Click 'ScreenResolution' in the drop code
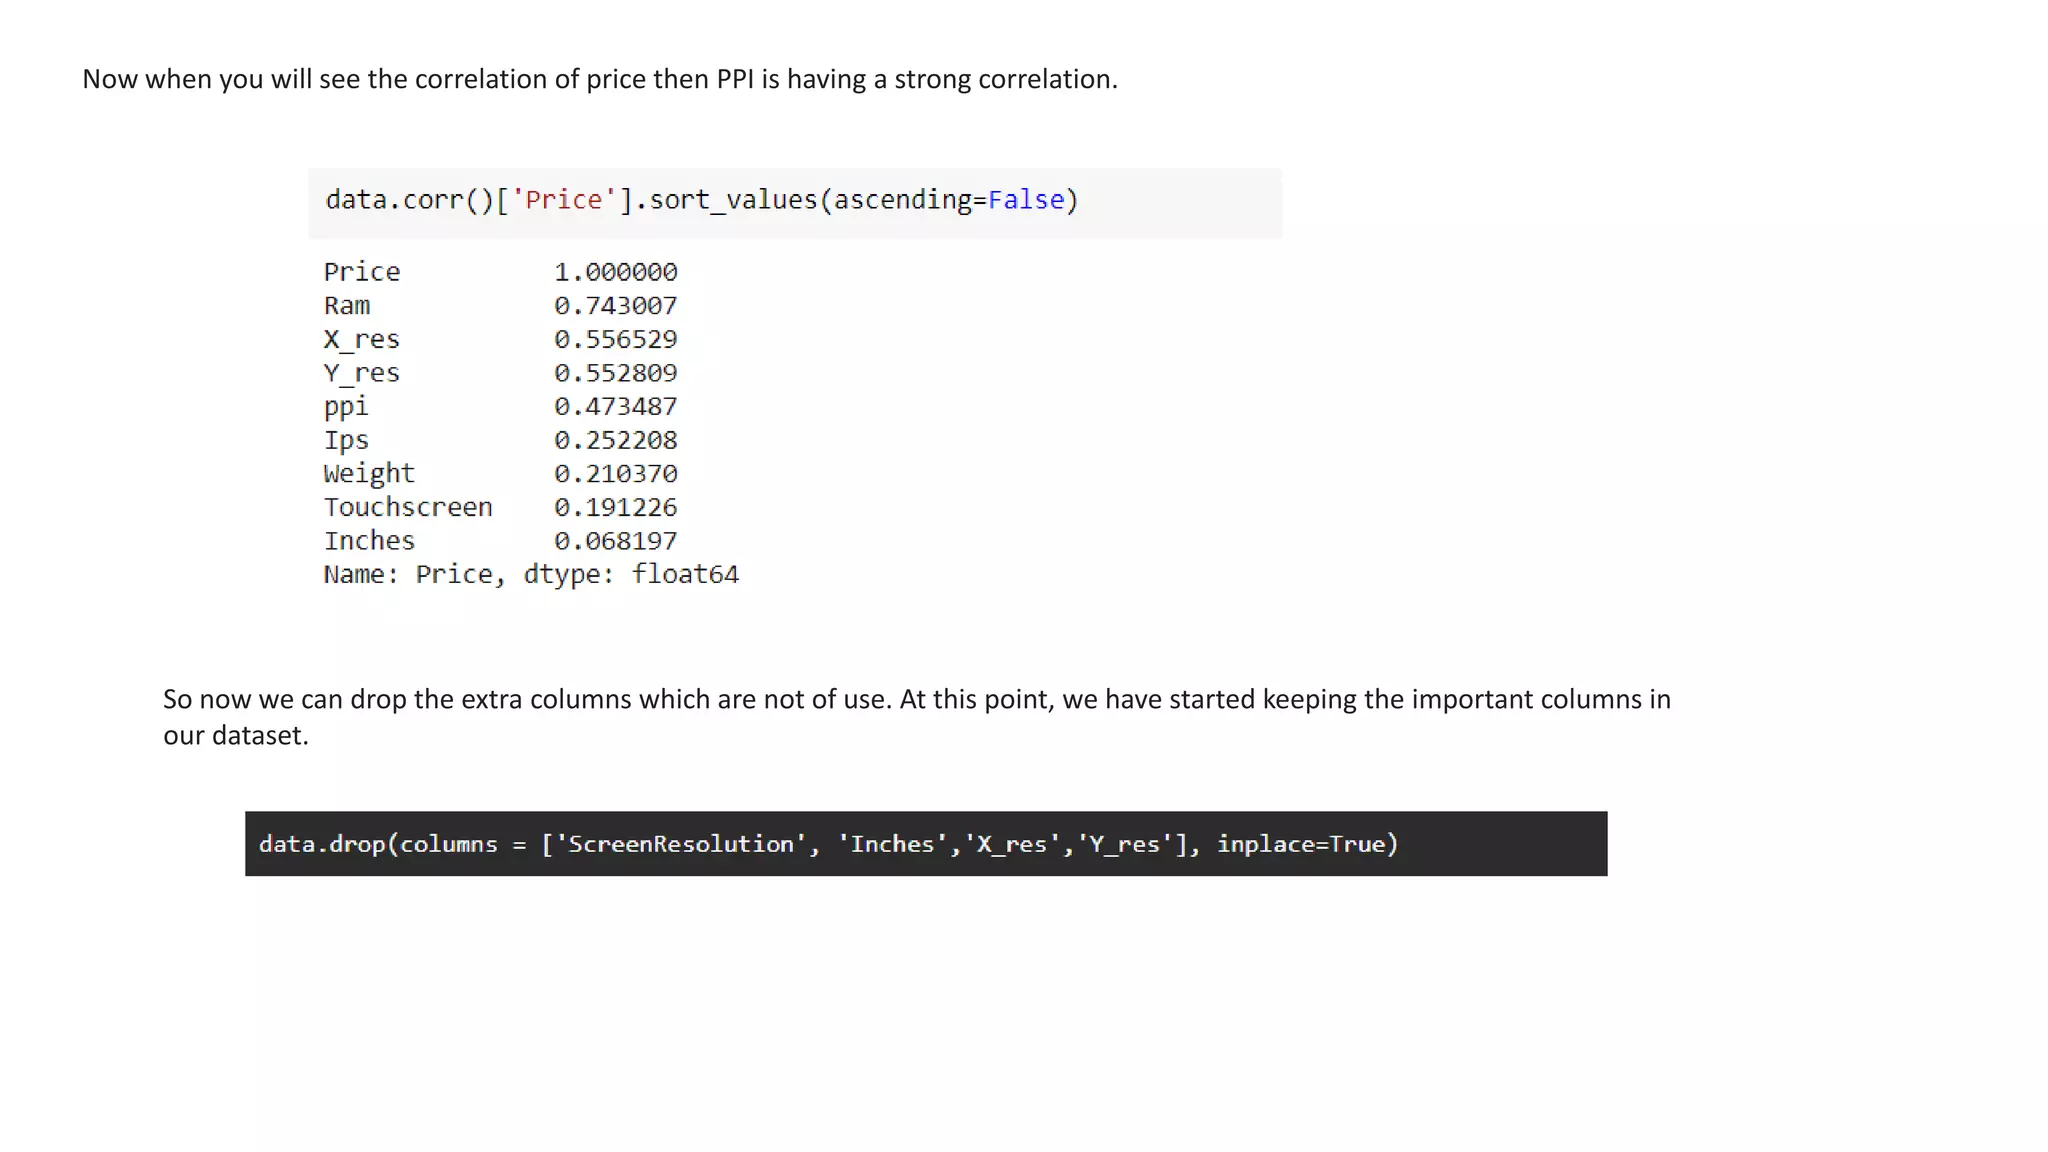This screenshot has width=2048, height=1152. [681, 844]
